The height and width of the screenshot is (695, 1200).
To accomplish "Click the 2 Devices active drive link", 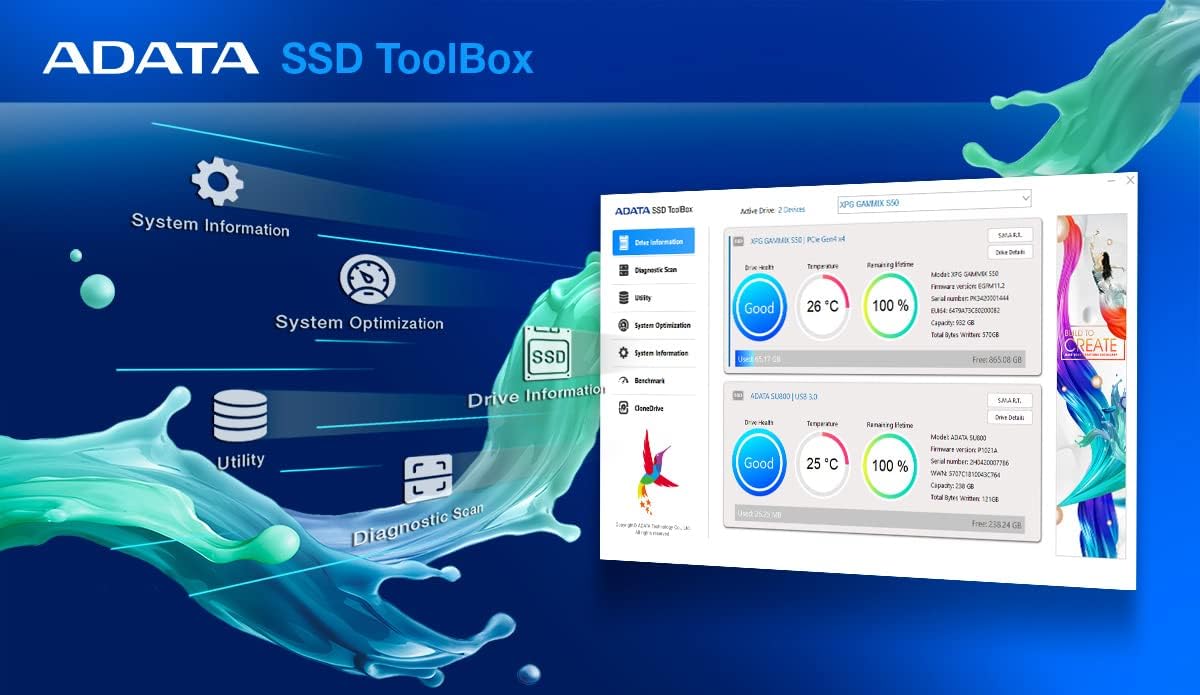I will [x=791, y=209].
